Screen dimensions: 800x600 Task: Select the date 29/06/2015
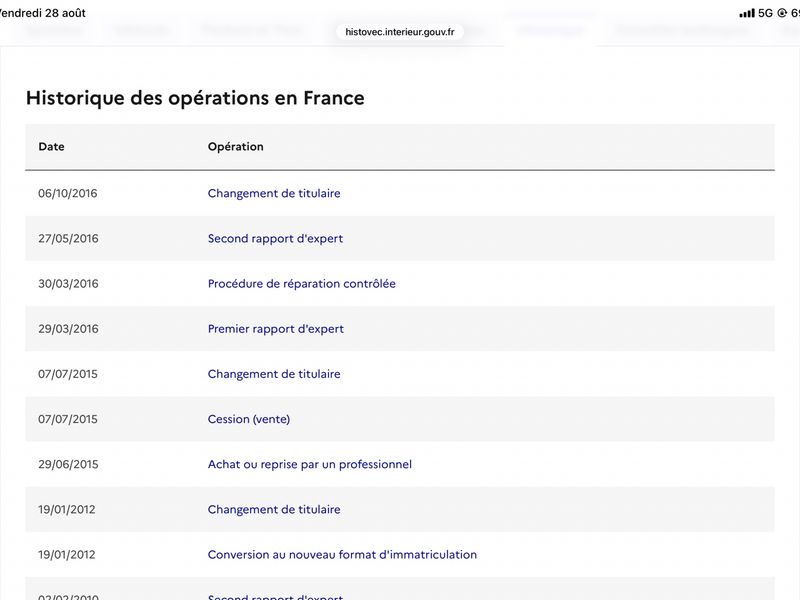tap(68, 464)
